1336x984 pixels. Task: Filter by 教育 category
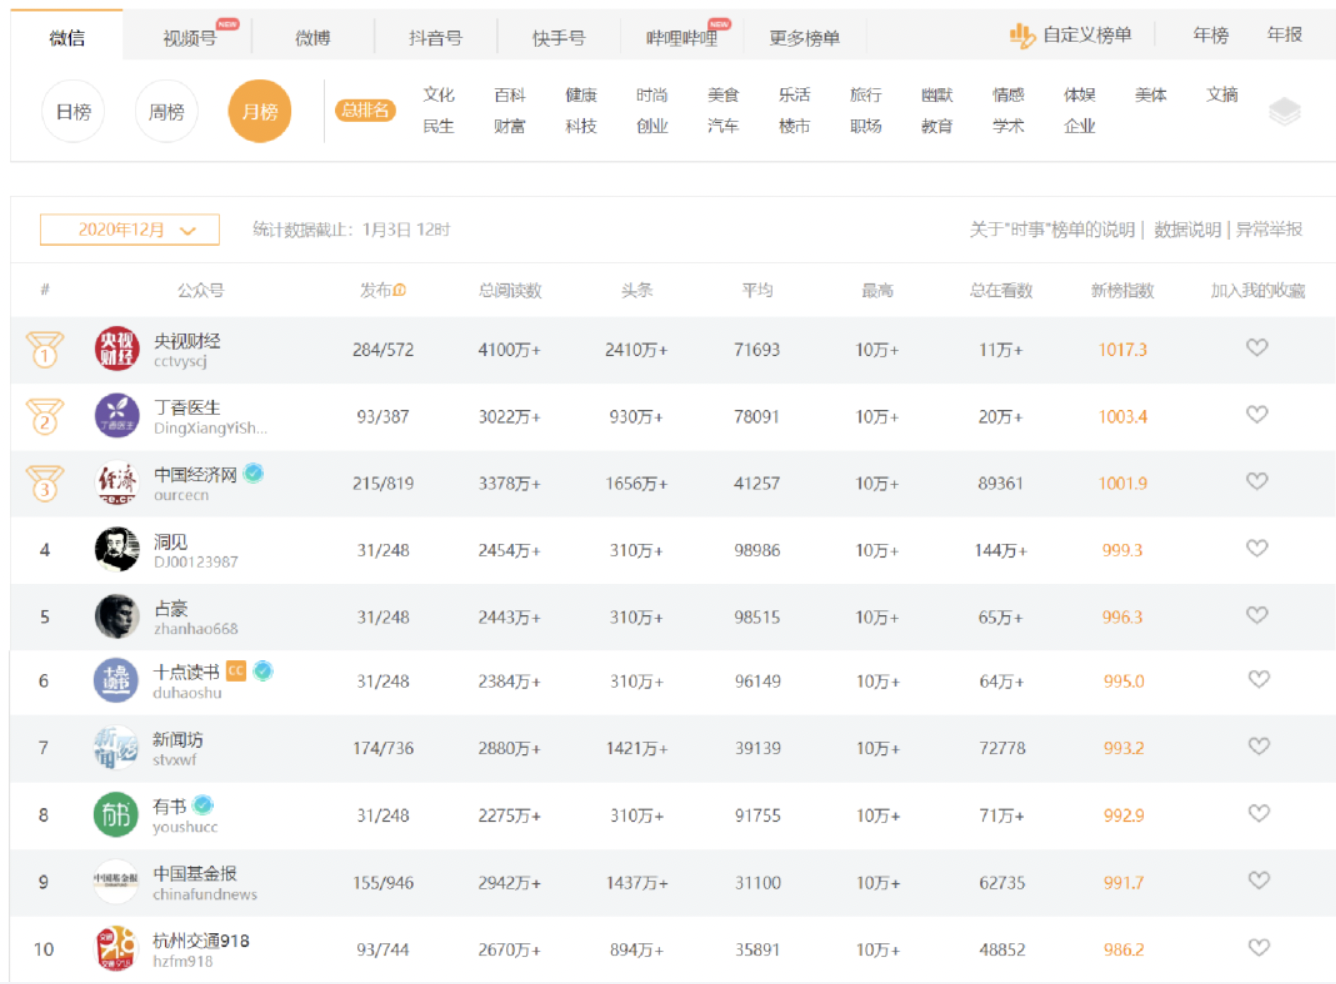(937, 126)
